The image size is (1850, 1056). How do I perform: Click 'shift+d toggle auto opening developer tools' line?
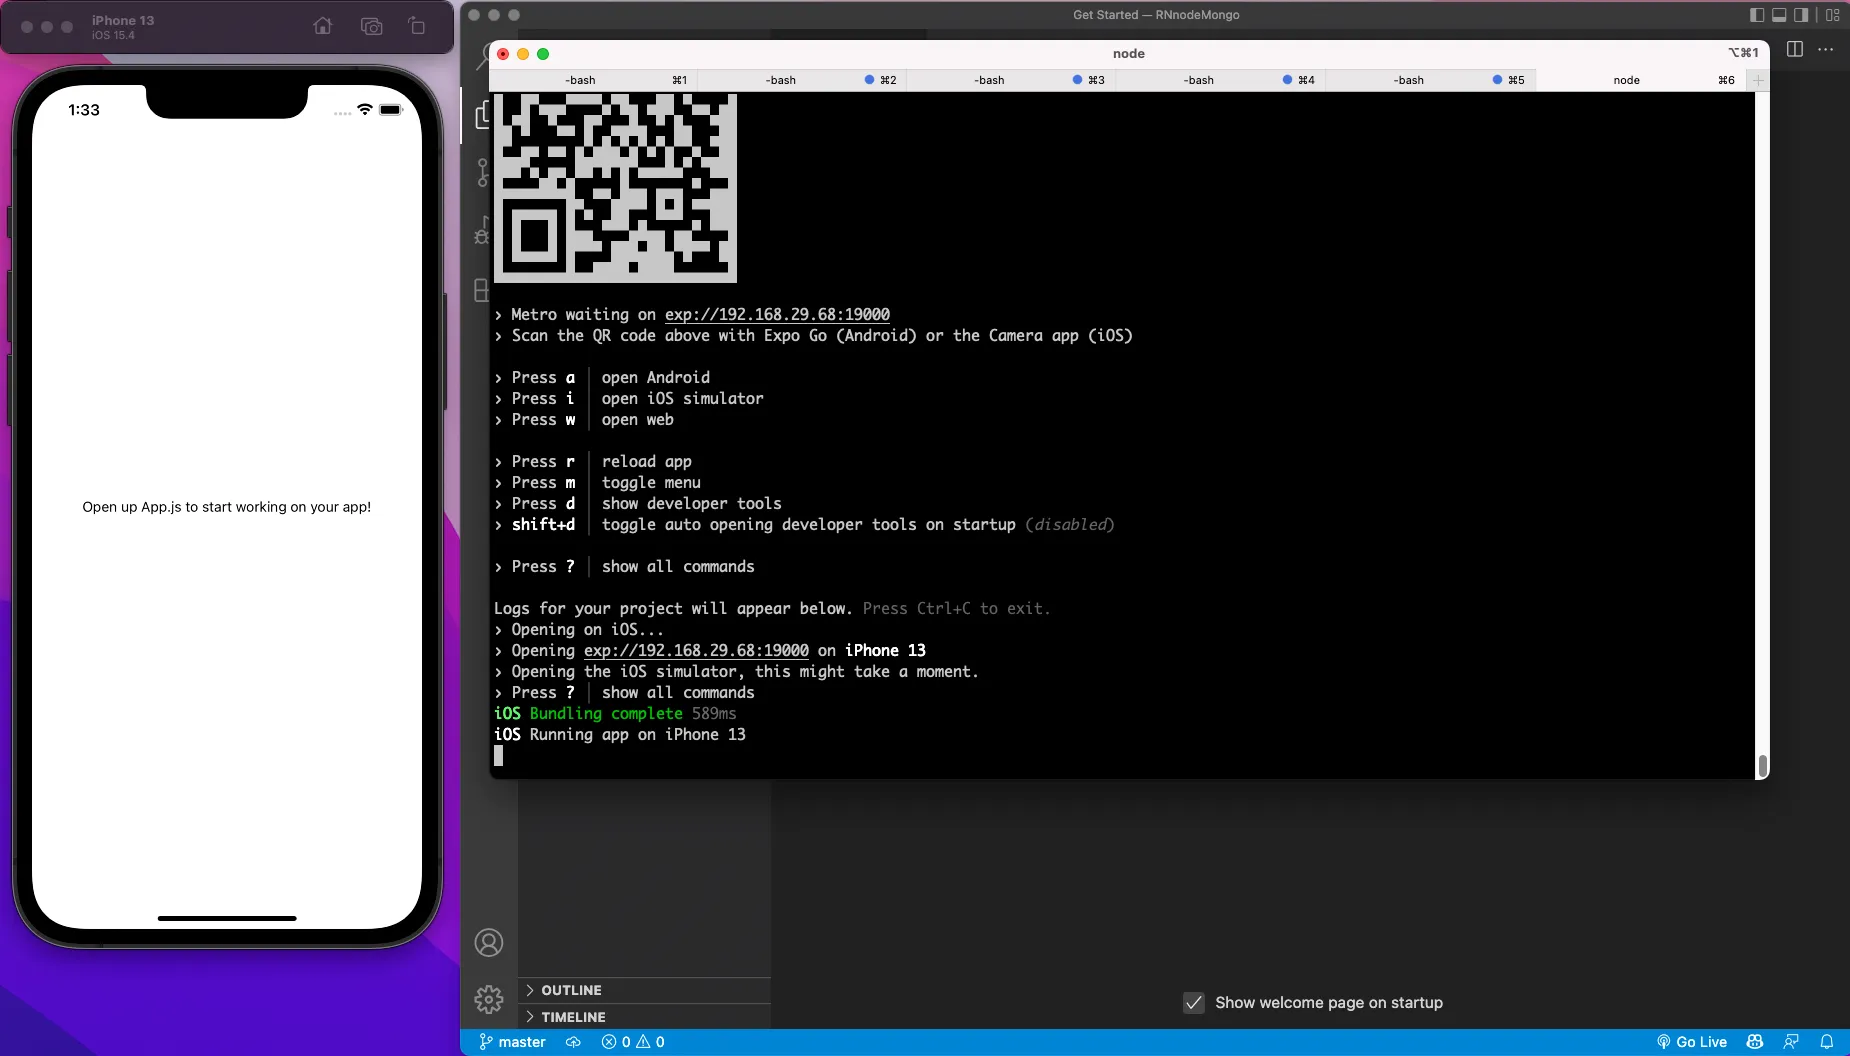coord(804,524)
